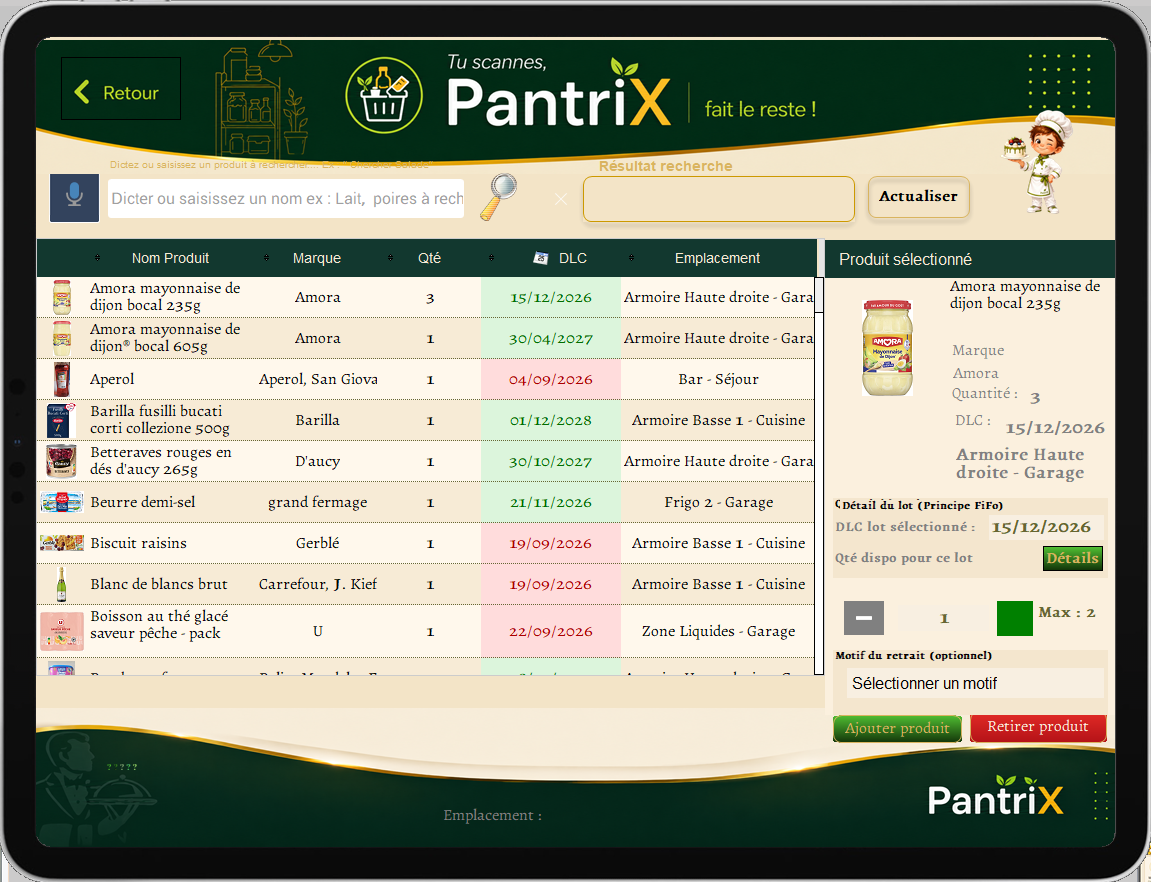Click the Betteraves rouges can thumbnail
1151x882 pixels.
click(x=61, y=461)
